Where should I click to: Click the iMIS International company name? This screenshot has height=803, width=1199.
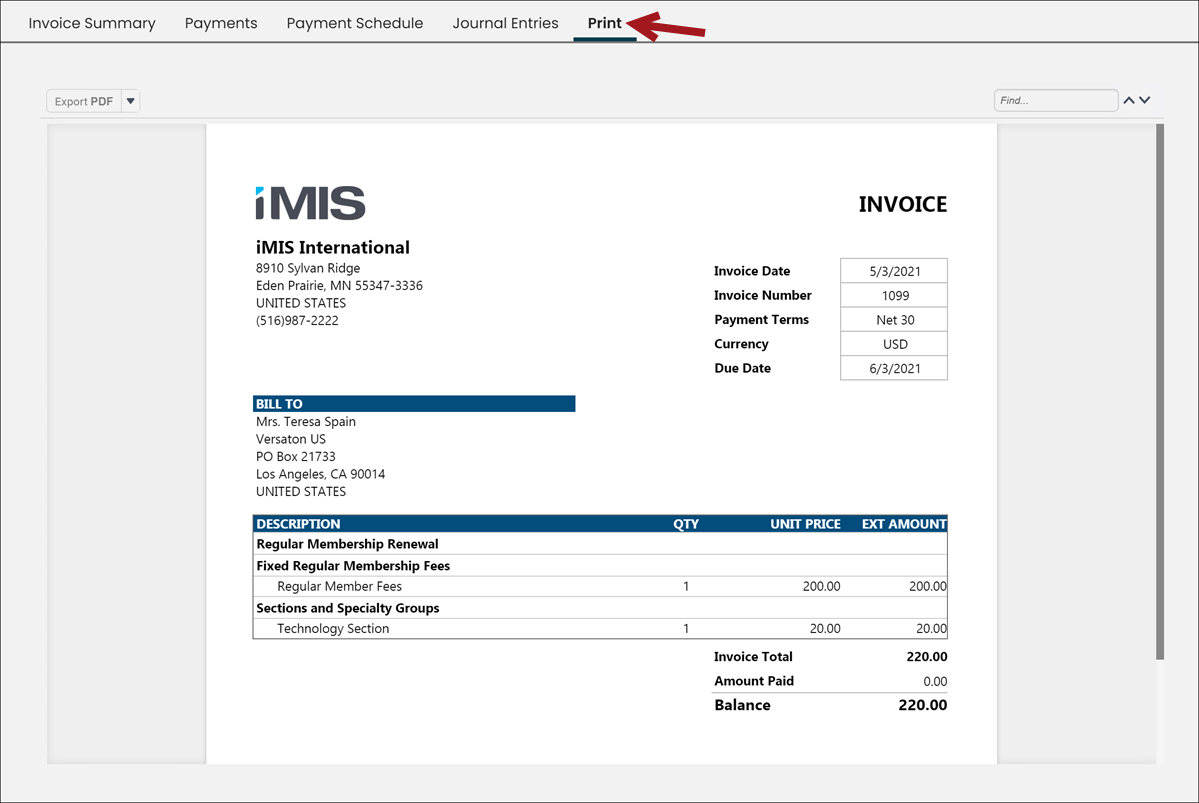333,247
